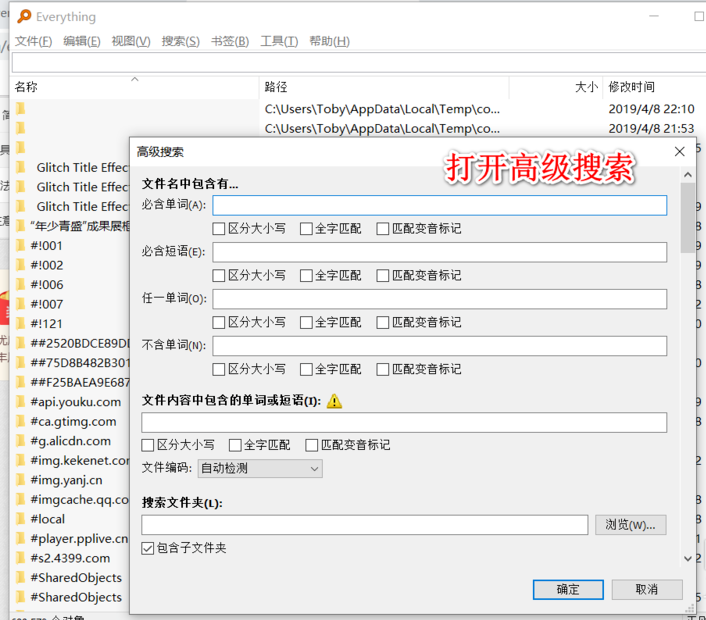
Task: Minimize the Everything window
Action: [654, 16]
